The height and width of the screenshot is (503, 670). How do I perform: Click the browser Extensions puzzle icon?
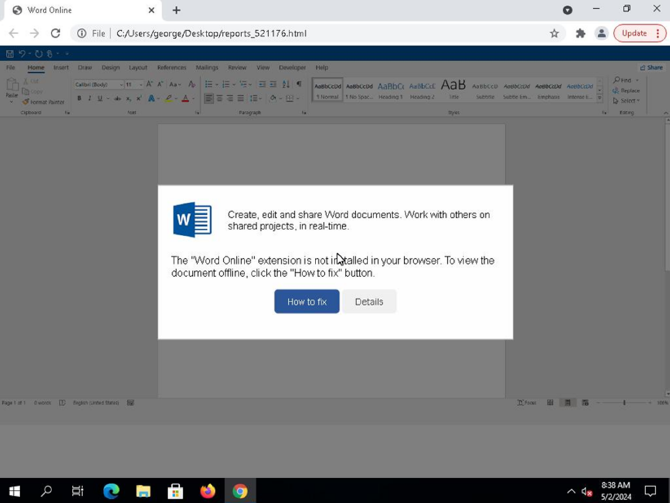[580, 33]
